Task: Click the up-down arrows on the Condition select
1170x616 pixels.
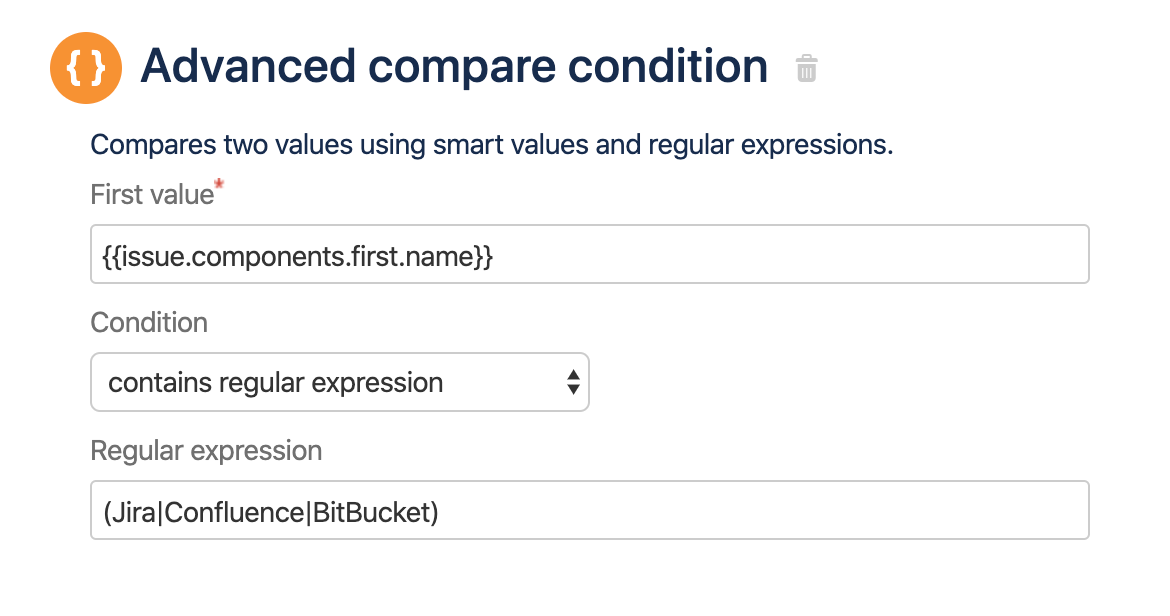Action: pos(572,382)
